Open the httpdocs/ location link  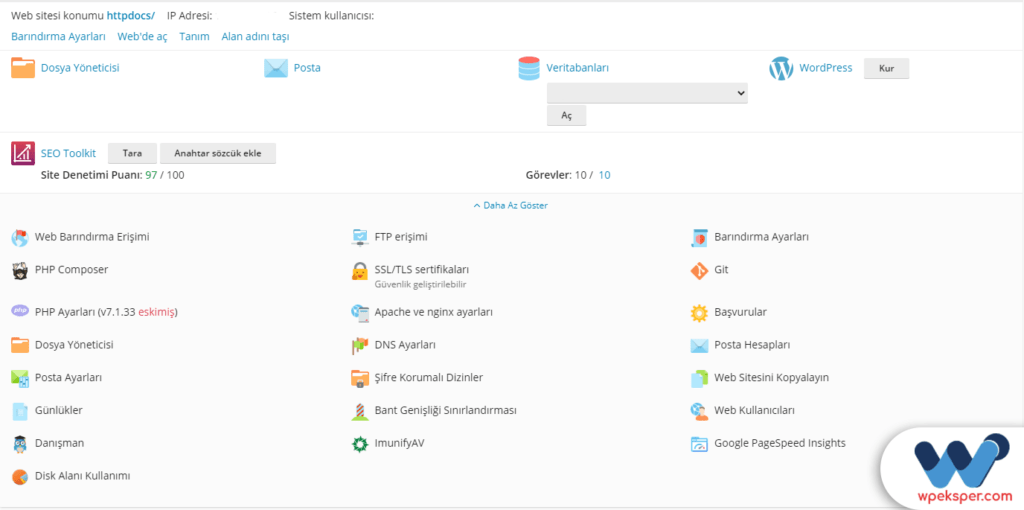[x=130, y=16]
